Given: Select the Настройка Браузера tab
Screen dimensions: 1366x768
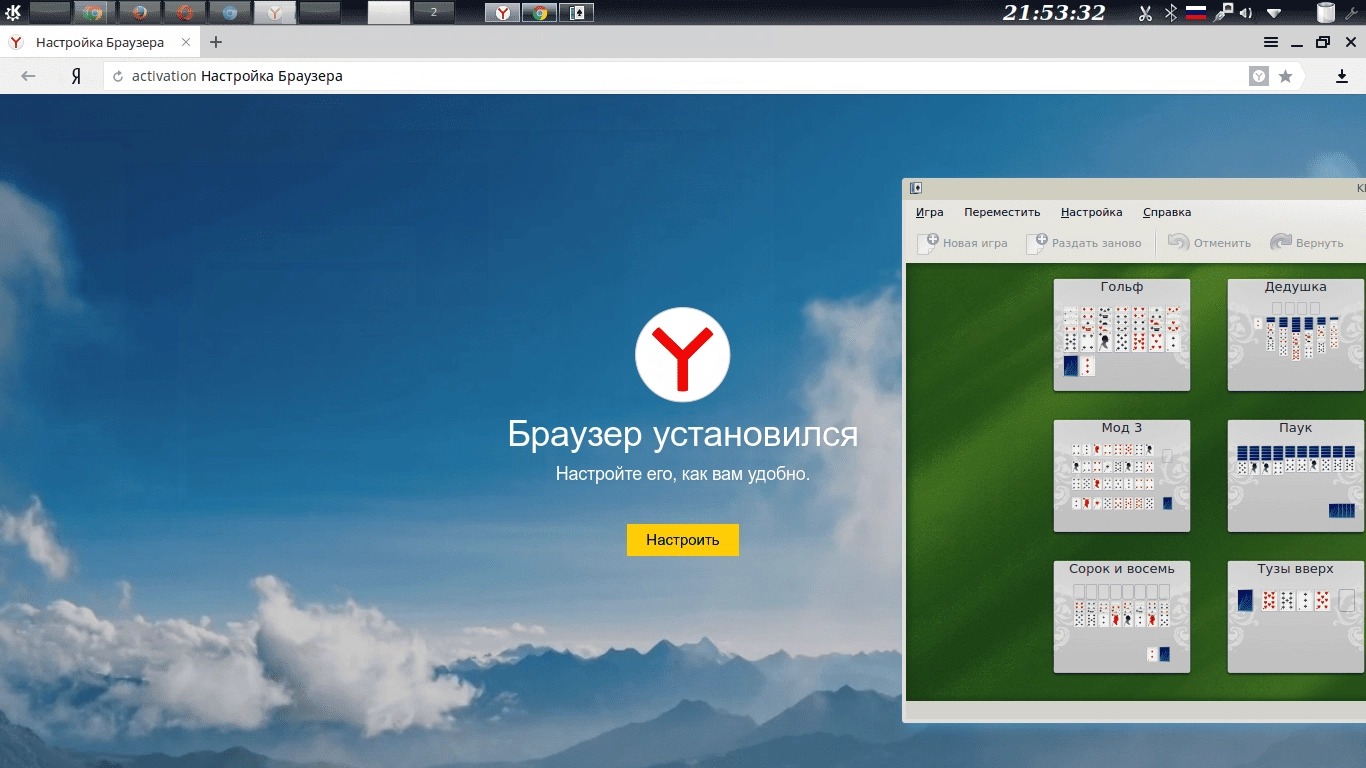Looking at the screenshot, I should [101, 42].
